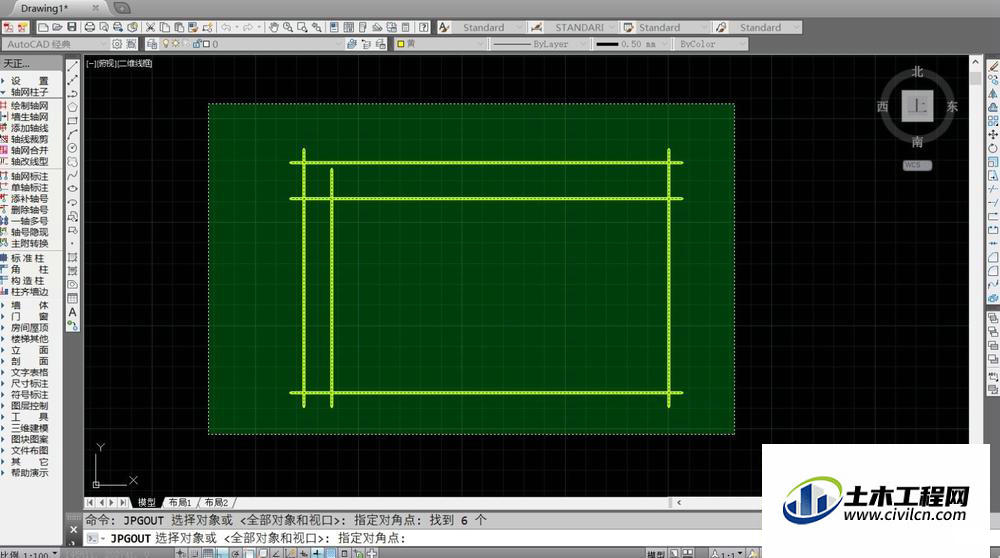The height and width of the screenshot is (558, 1000).
Task: Click the Zoom Window icon
Action: (302, 27)
